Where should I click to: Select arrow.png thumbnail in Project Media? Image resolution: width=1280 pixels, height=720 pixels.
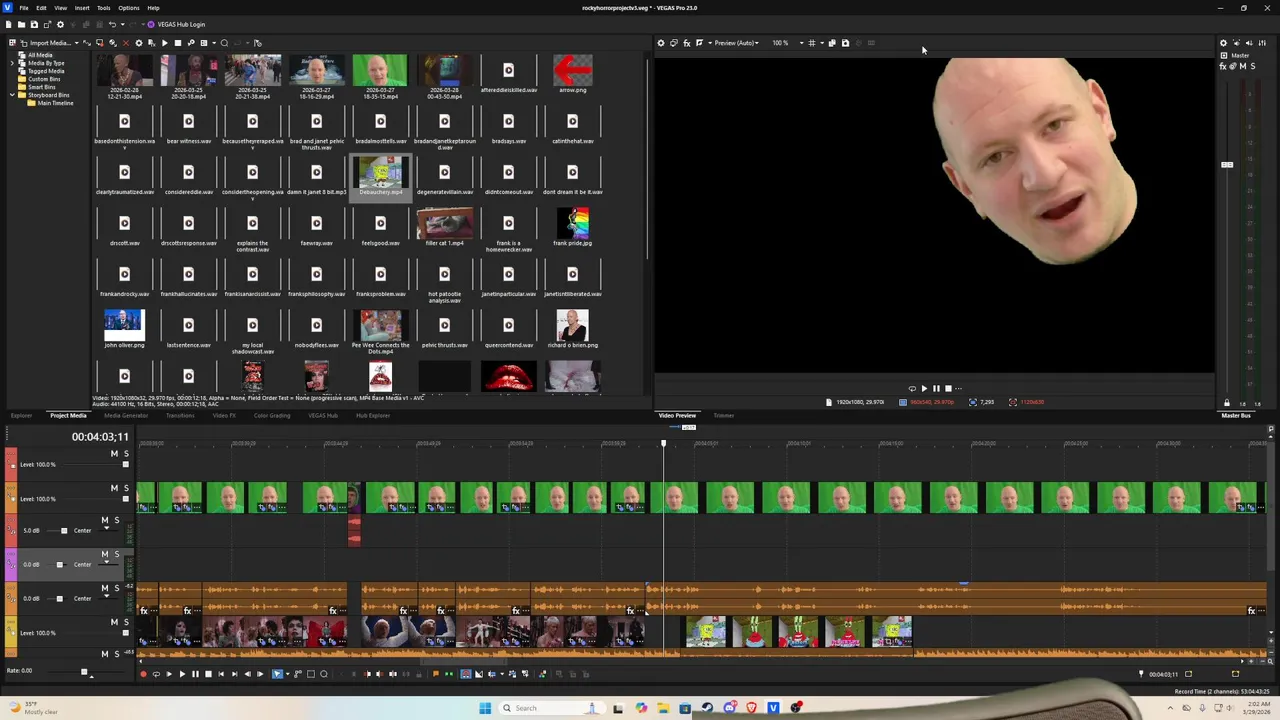(x=572, y=70)
